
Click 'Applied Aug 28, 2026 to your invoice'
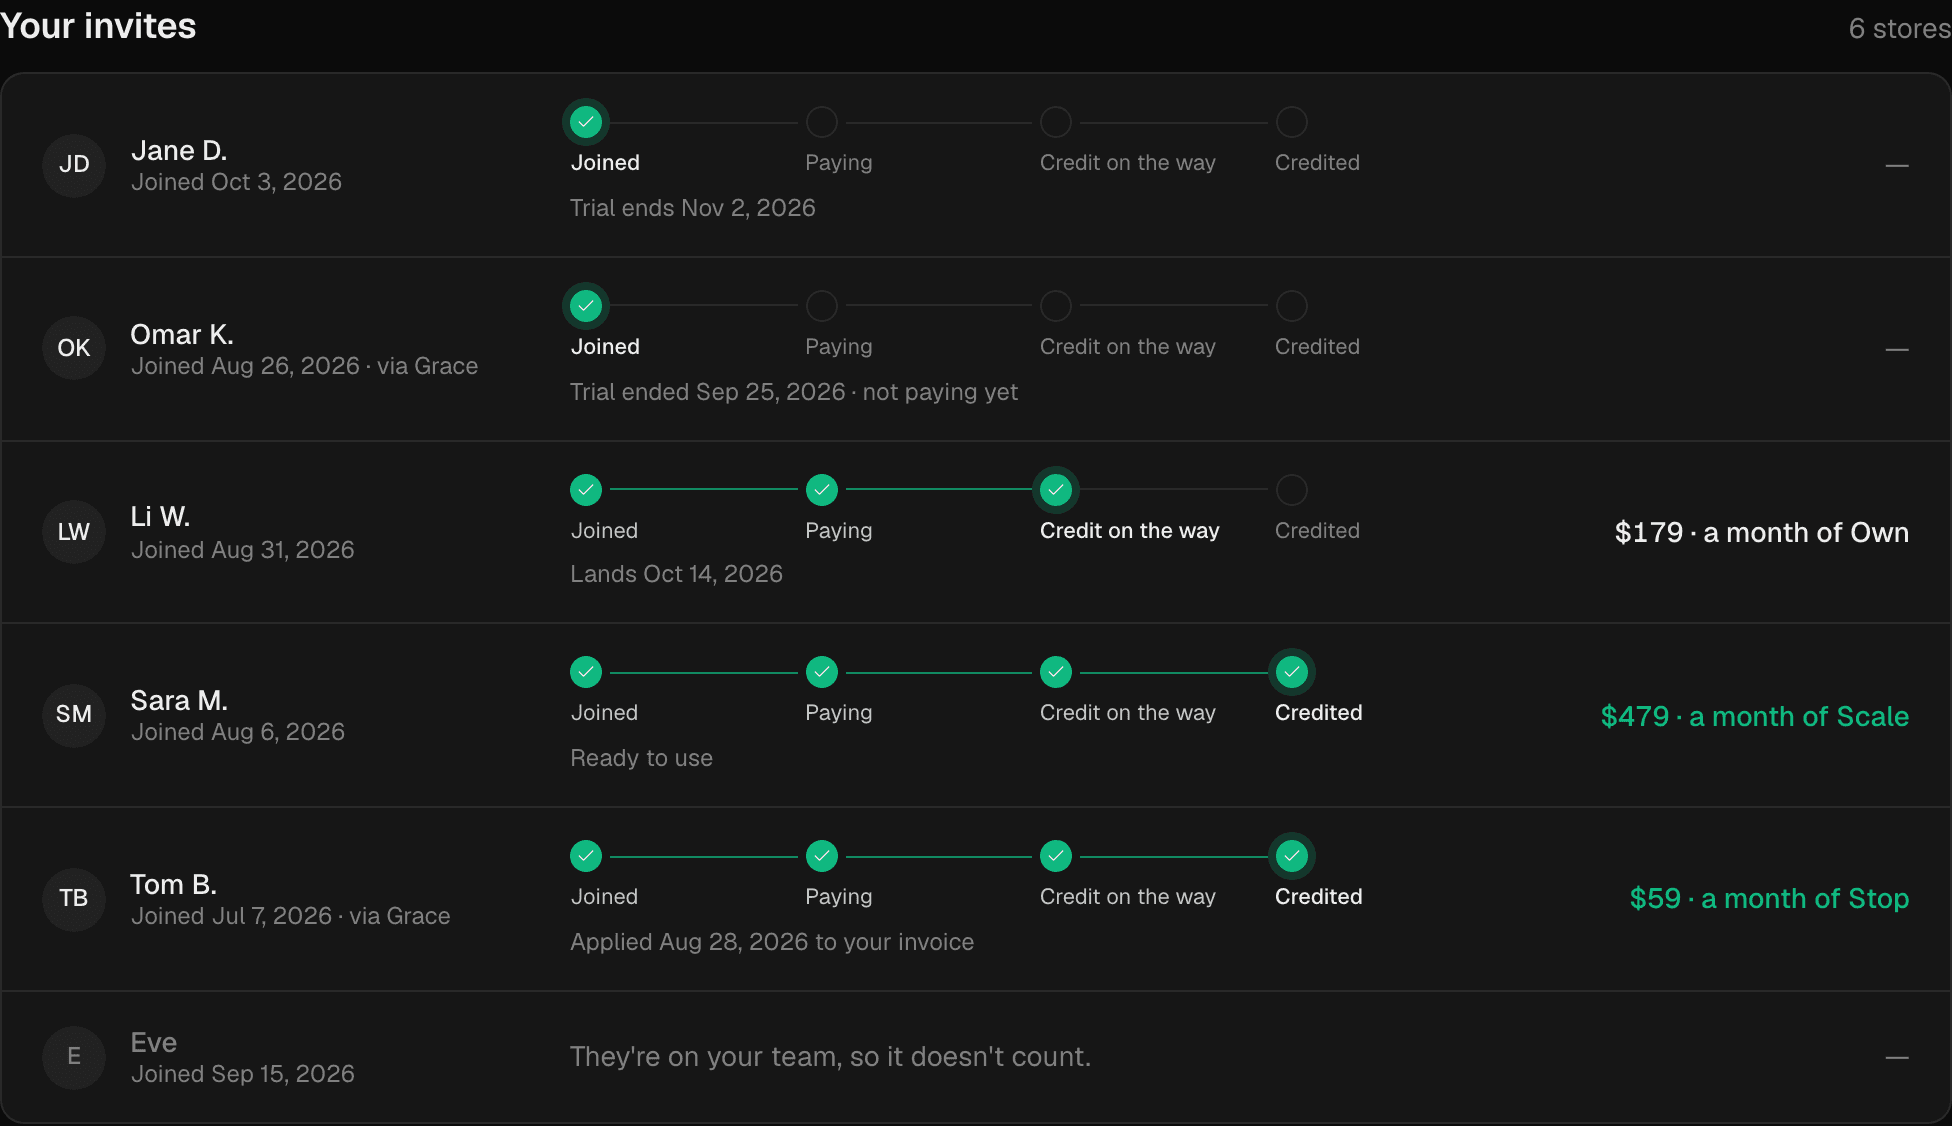coord(772,942)
